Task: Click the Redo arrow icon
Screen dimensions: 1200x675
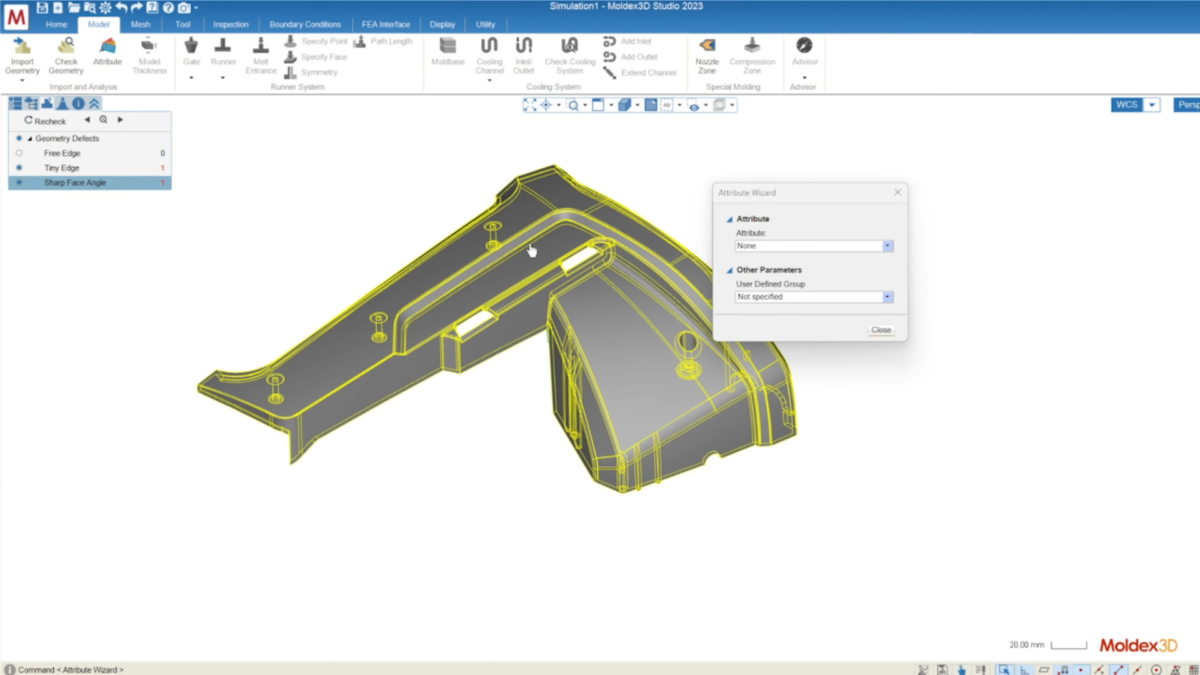Action: point(137,8)
